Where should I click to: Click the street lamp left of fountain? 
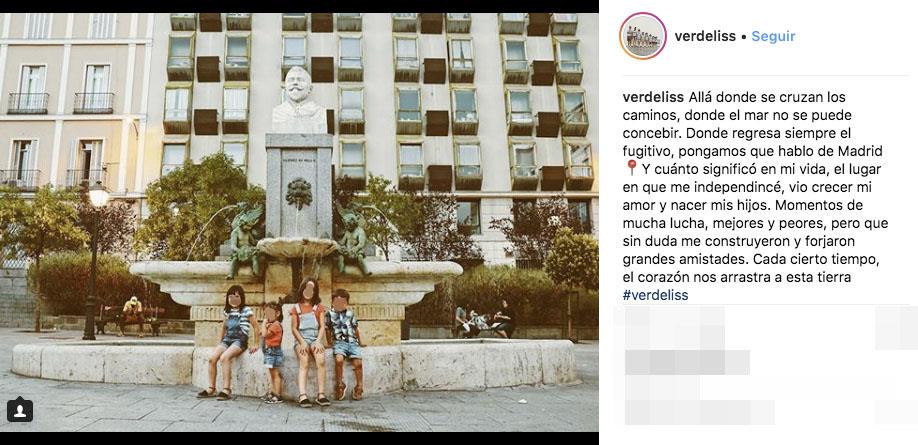[x=94, y=260]
